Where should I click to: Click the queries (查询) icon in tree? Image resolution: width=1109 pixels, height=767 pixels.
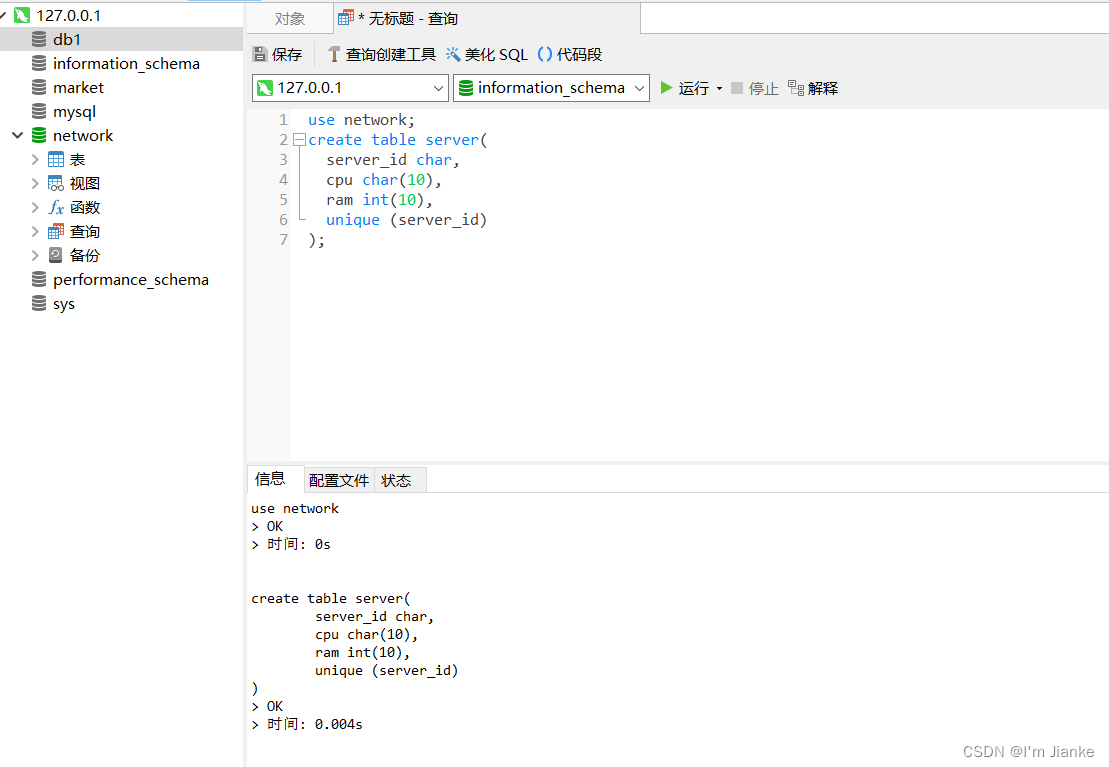pos(56,231)
